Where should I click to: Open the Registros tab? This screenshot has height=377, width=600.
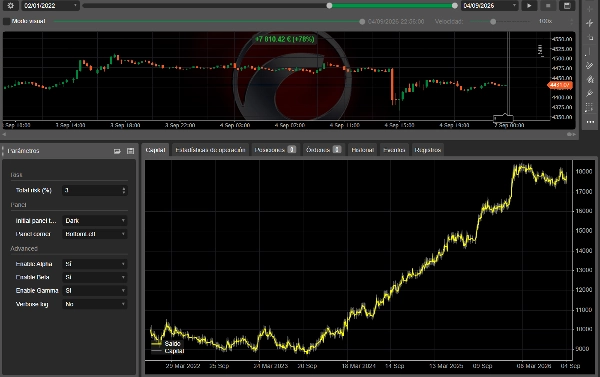pyautogui.click(x=427, y=150)
